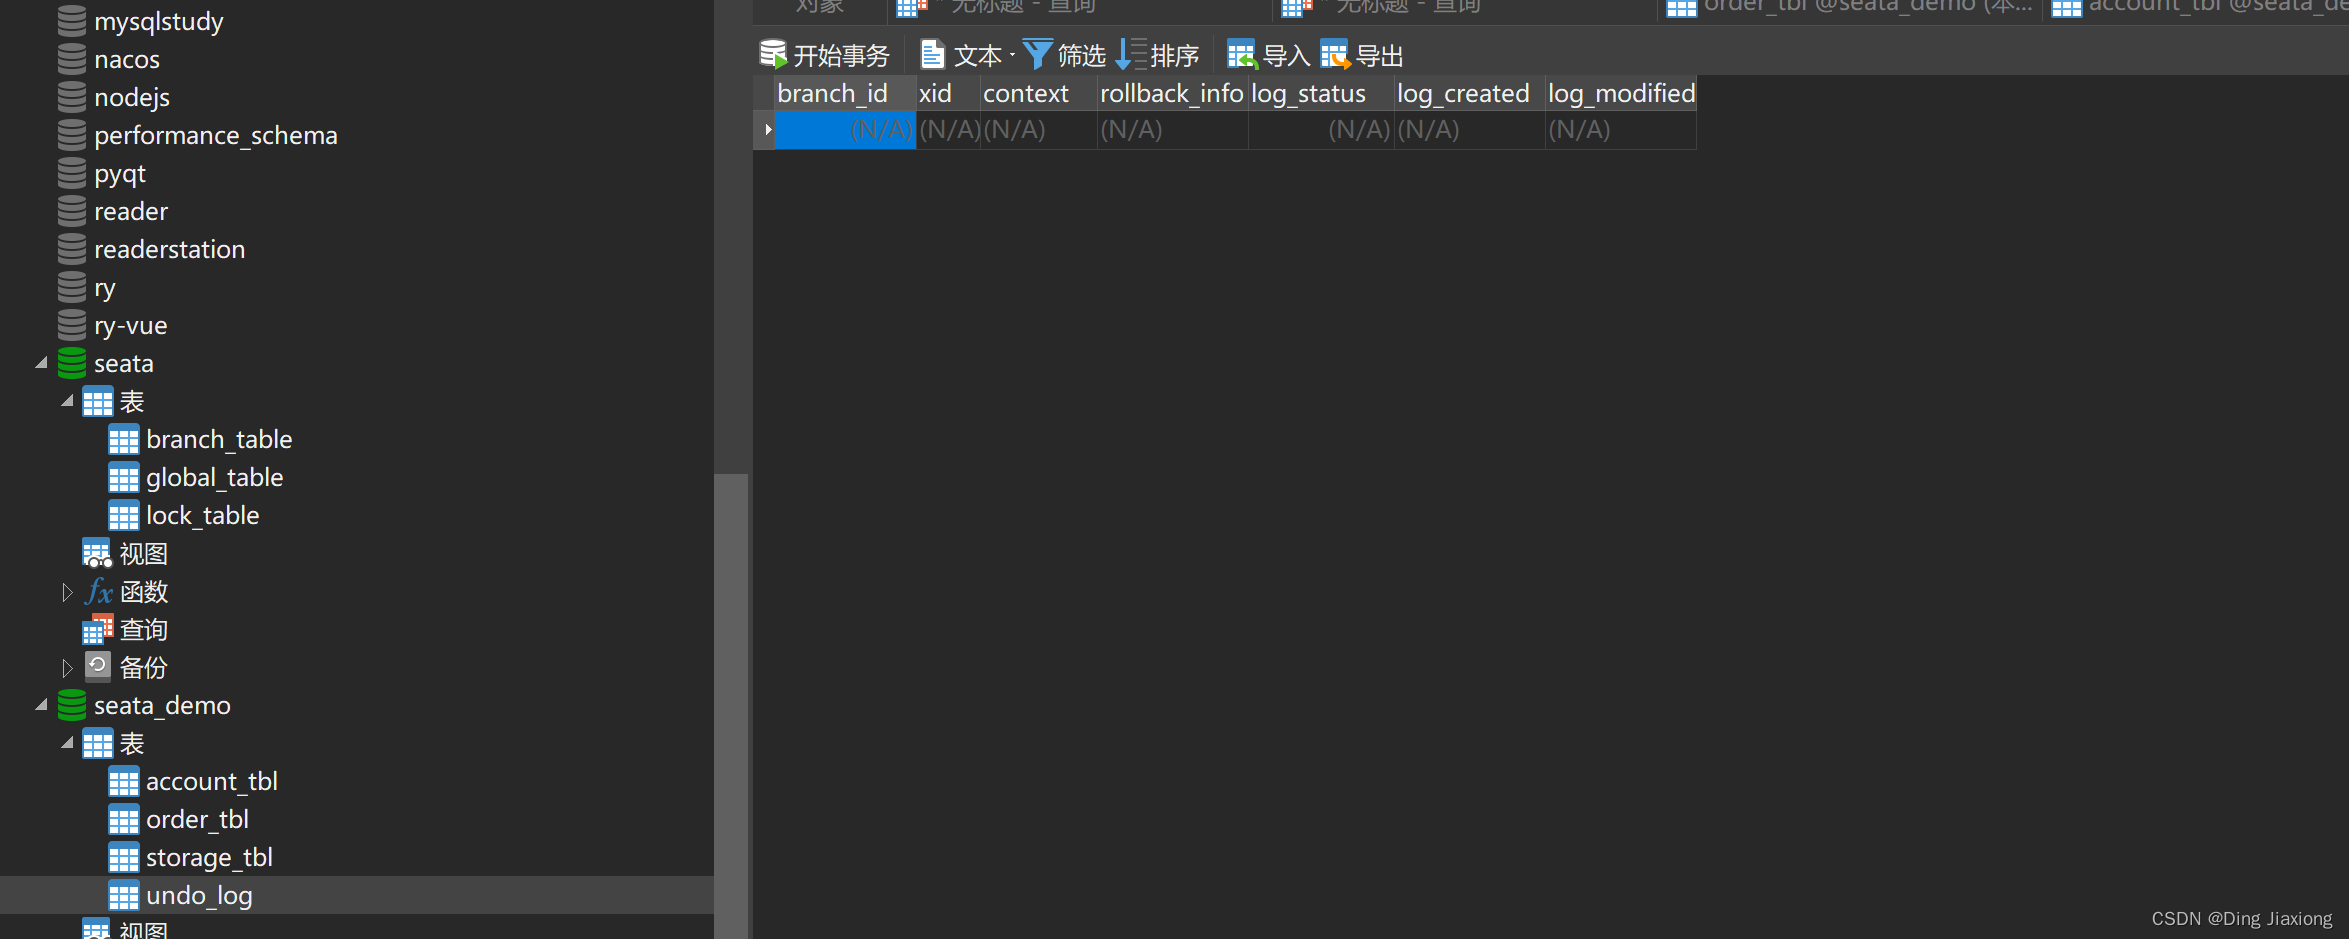Select the nacos database icon
Viewport: 2349px width, 939px height.
tap(72, 59)
